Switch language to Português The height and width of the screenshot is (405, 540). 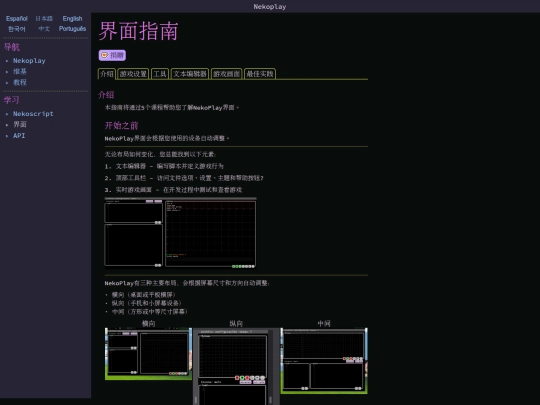tap(72, 29)
